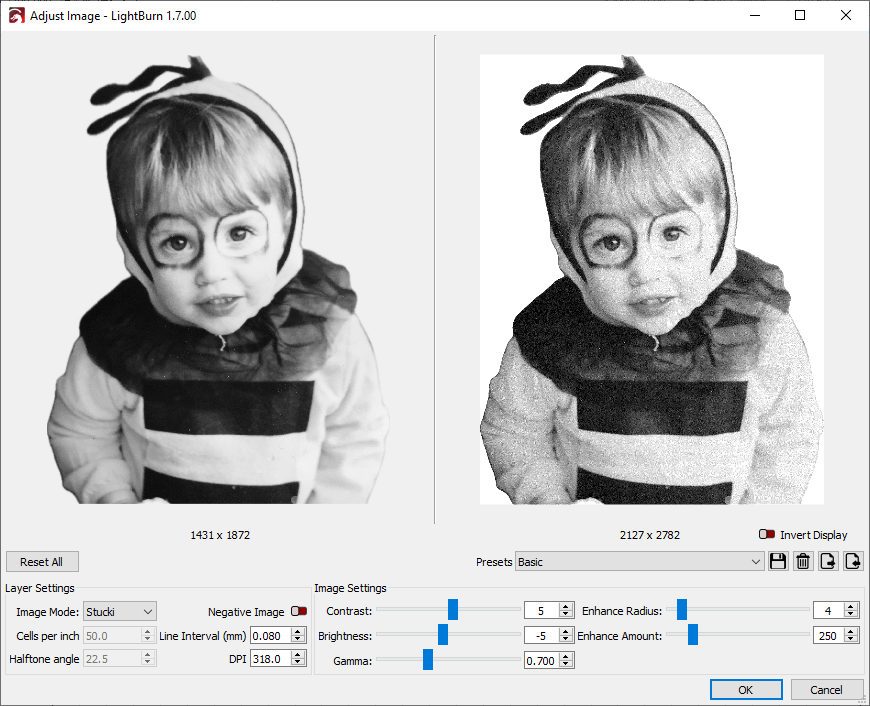Save the current preset settings
Image resolution: width=870 pixels, height=706 pixels.
(x=778, y=561)
